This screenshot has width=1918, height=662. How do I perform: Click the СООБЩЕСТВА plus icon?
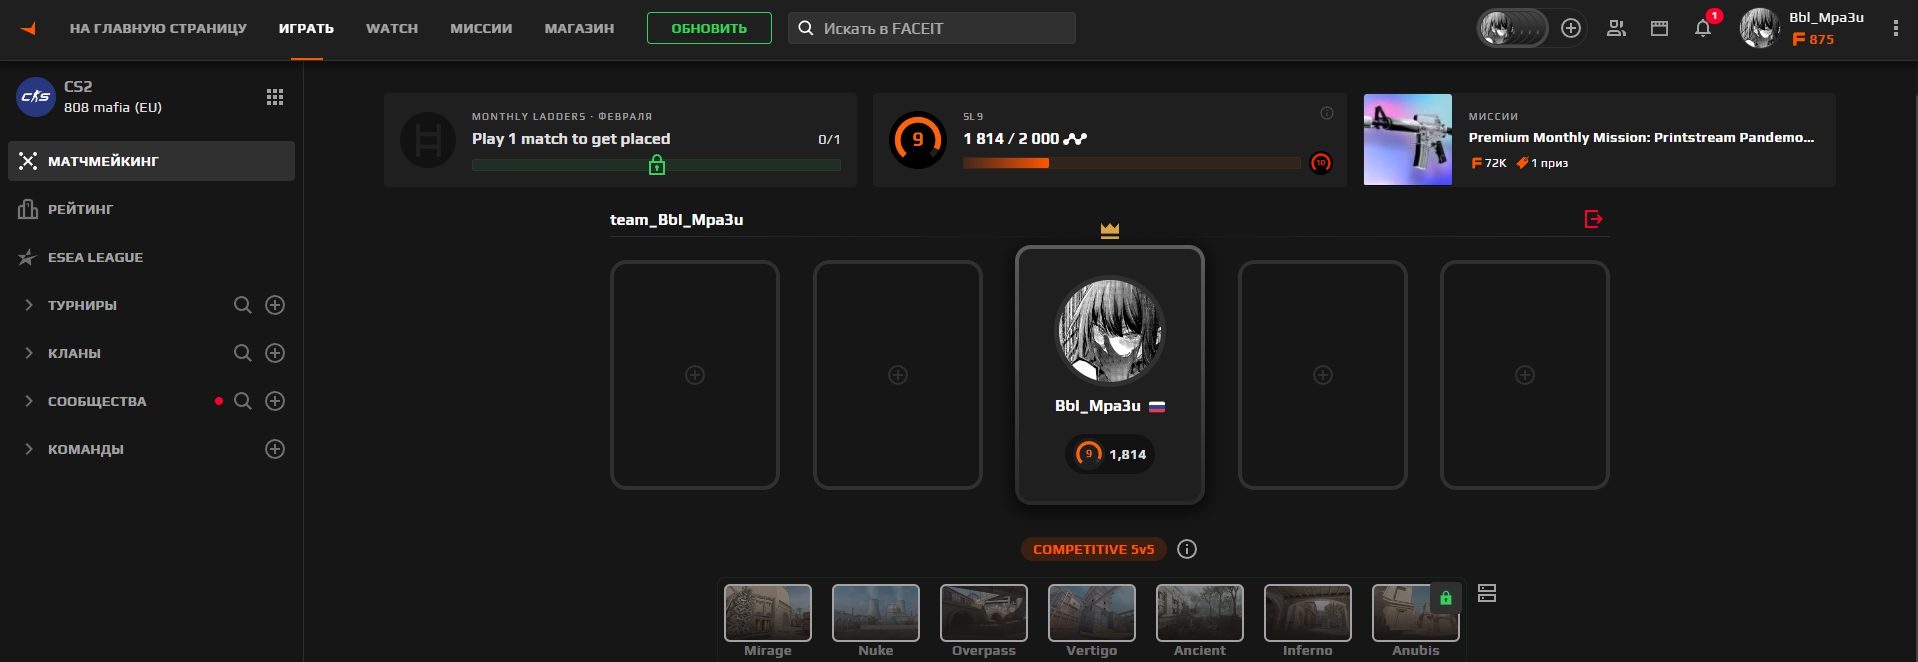(275, 401)
